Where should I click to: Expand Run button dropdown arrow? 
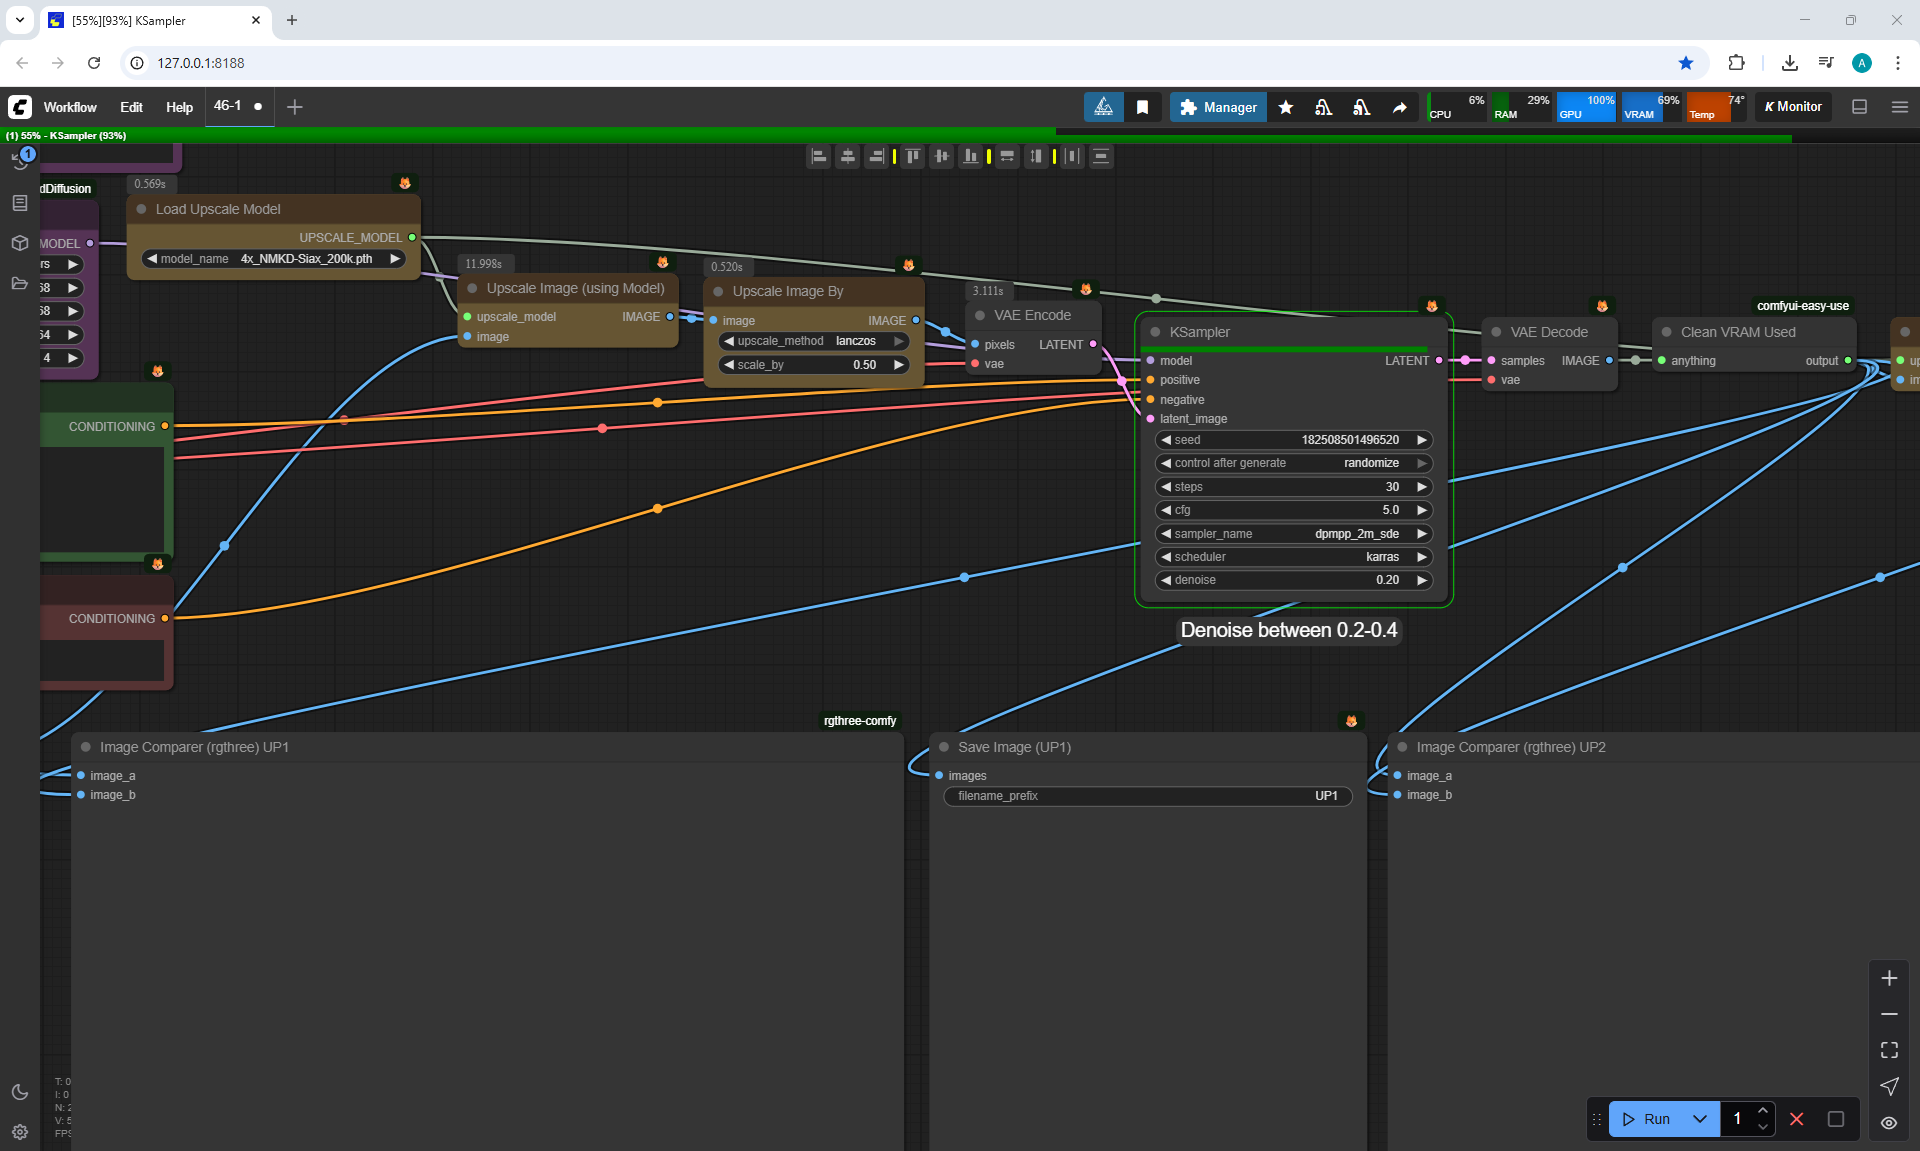coord(1700,1119)
